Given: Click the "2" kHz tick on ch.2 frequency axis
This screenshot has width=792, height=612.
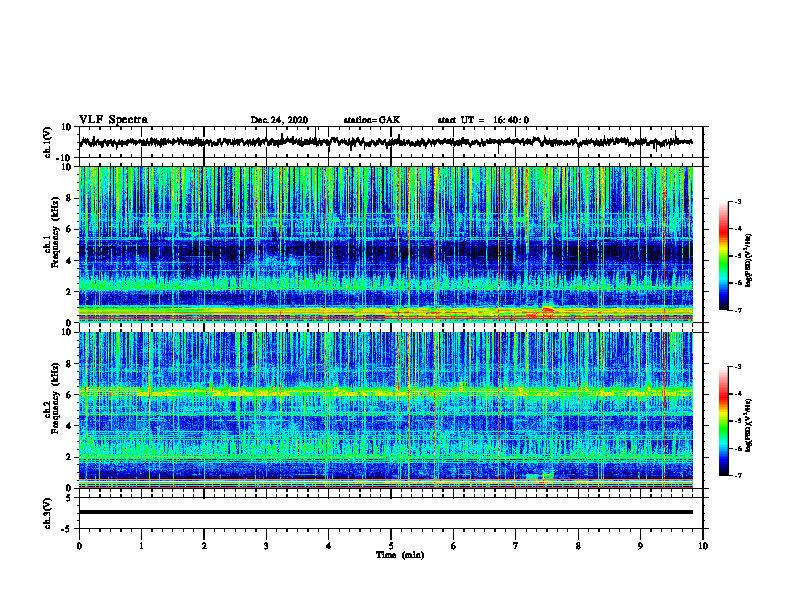Looking at the screenshot, I should [69, 457].
